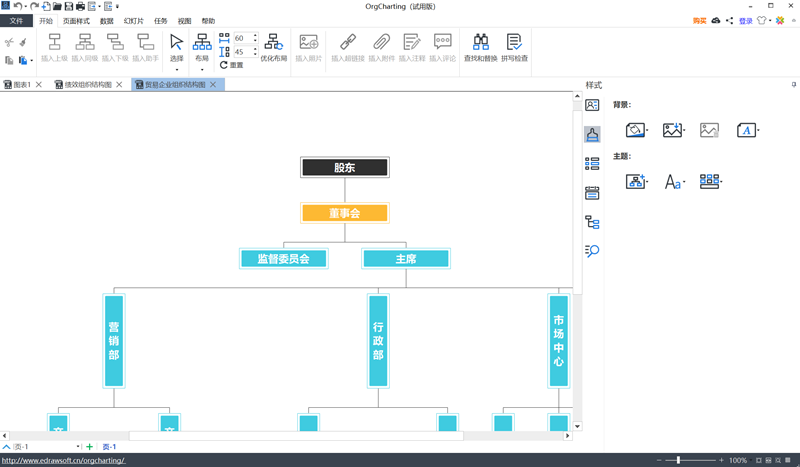Image resolution: width=800 pixels, height=467 pixels.
Task: Switch to the 页面样式 ribbon tab
Action: coord(76,21)
